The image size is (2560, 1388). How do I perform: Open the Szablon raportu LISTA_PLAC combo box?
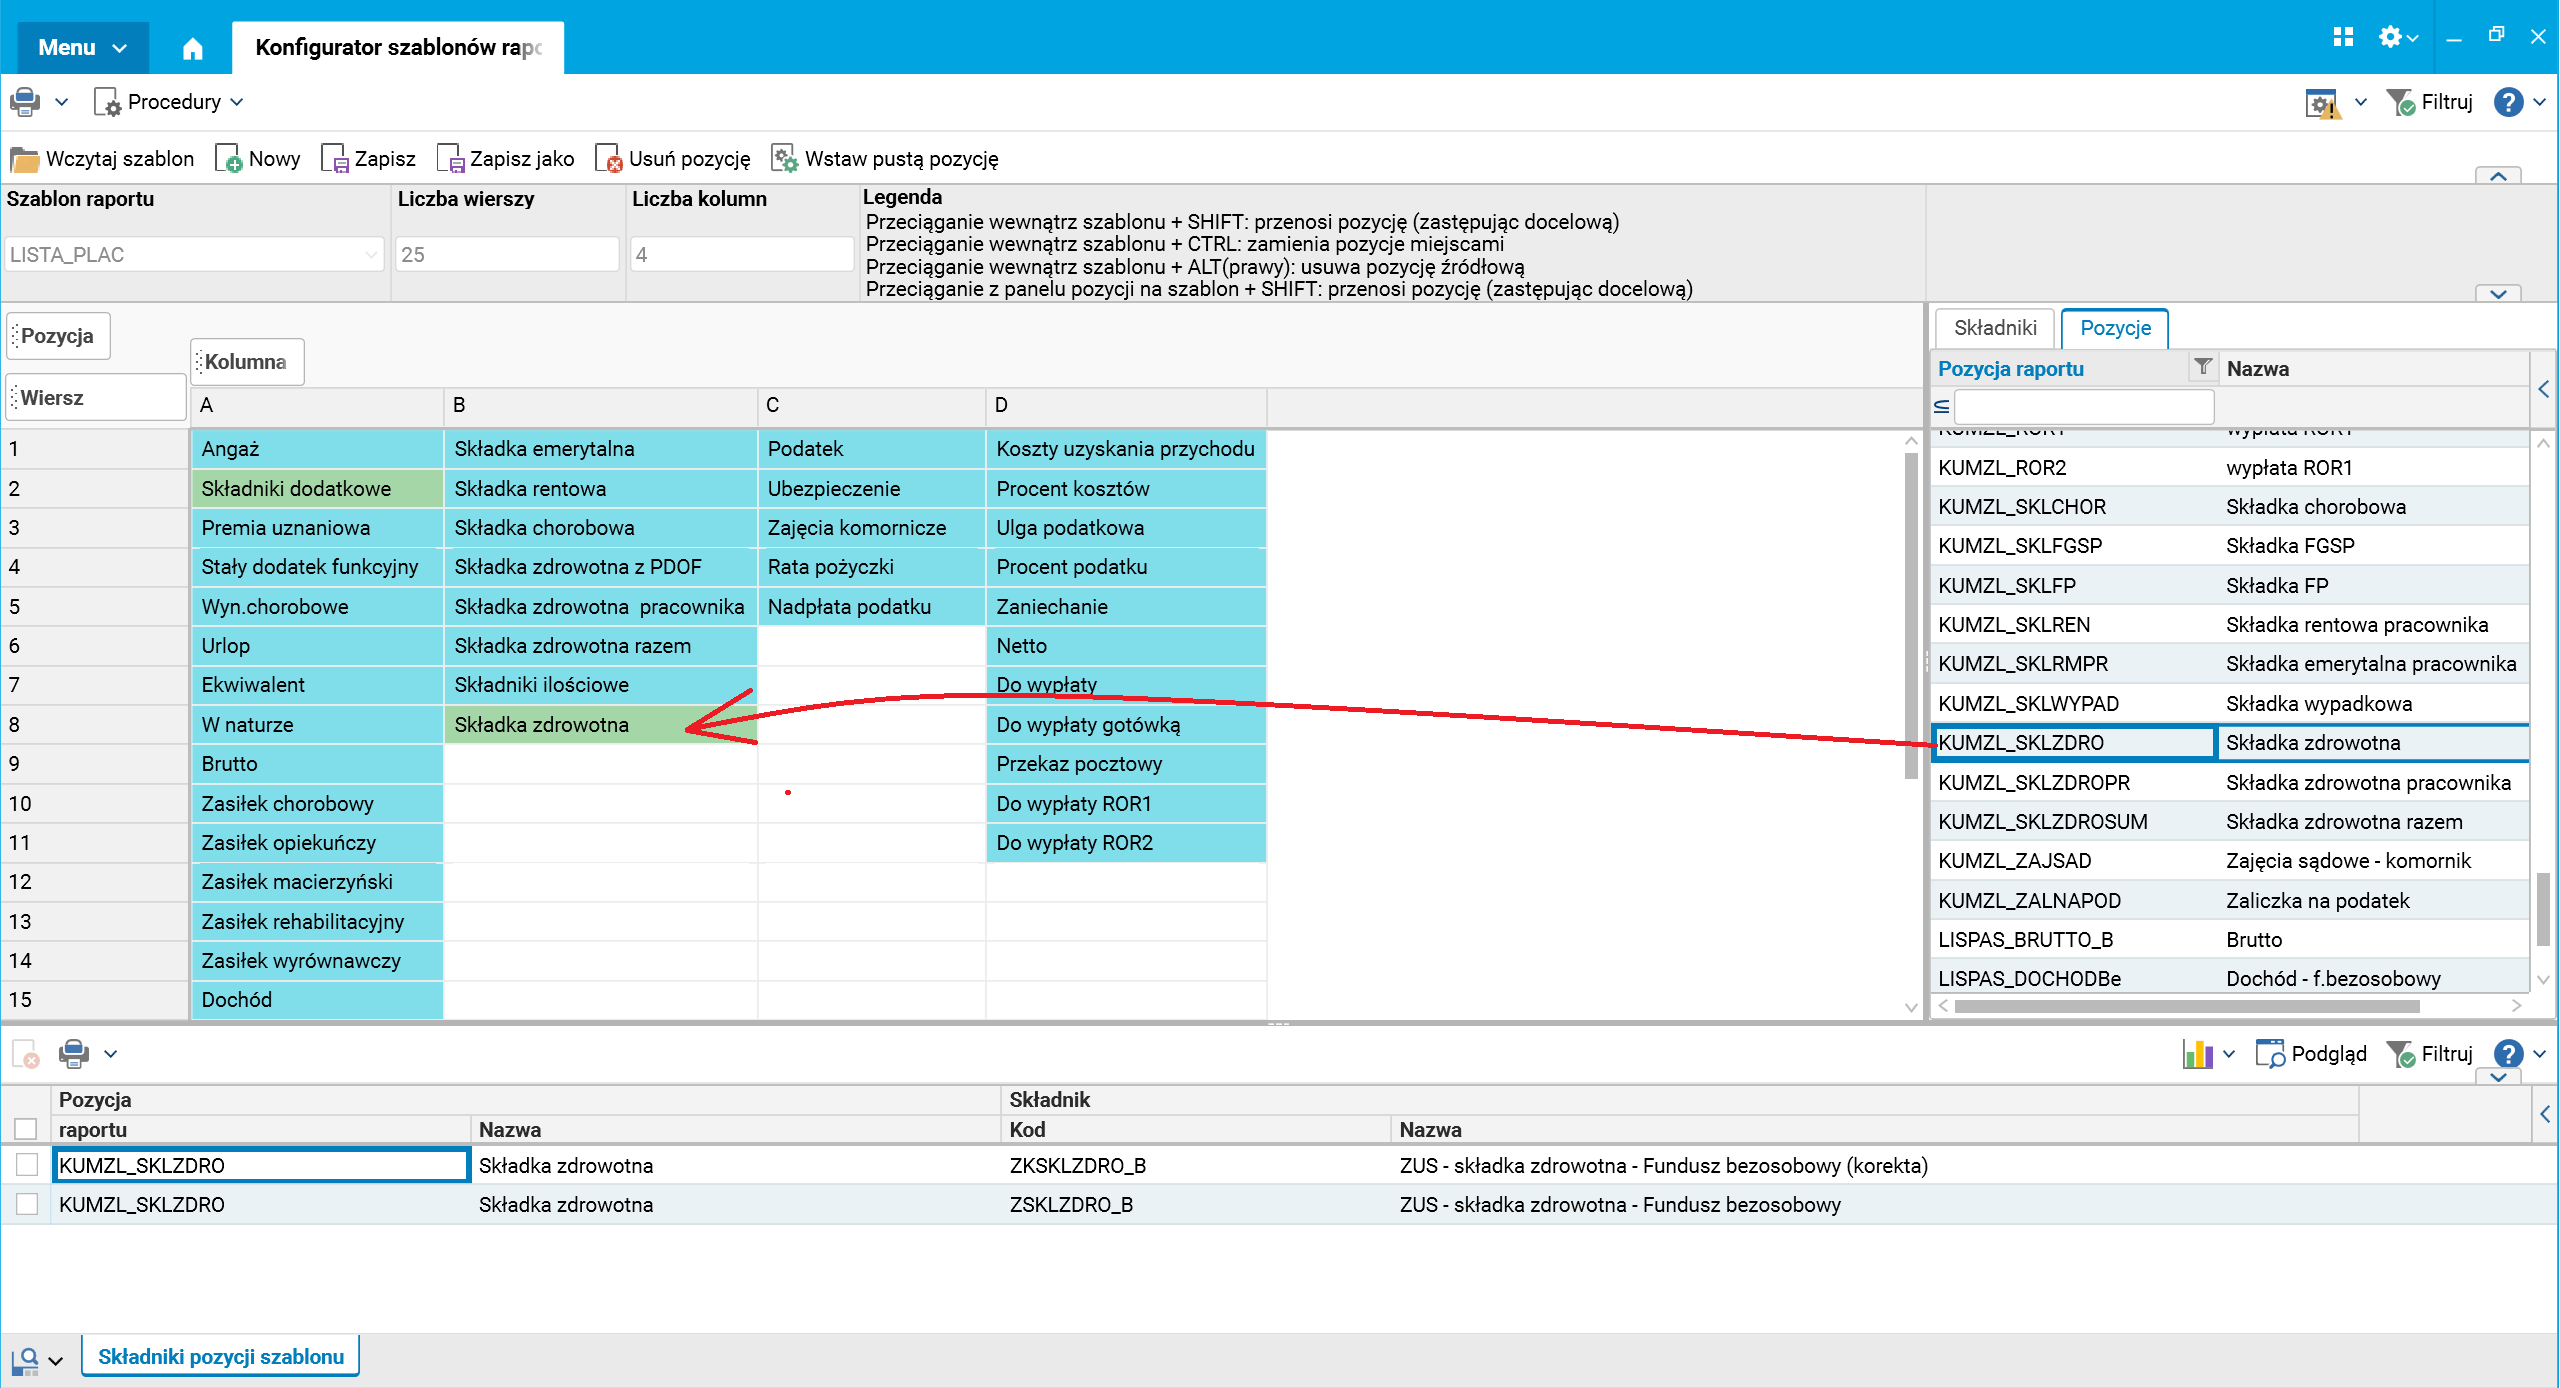pyautogui.click(x=192, y=255)
